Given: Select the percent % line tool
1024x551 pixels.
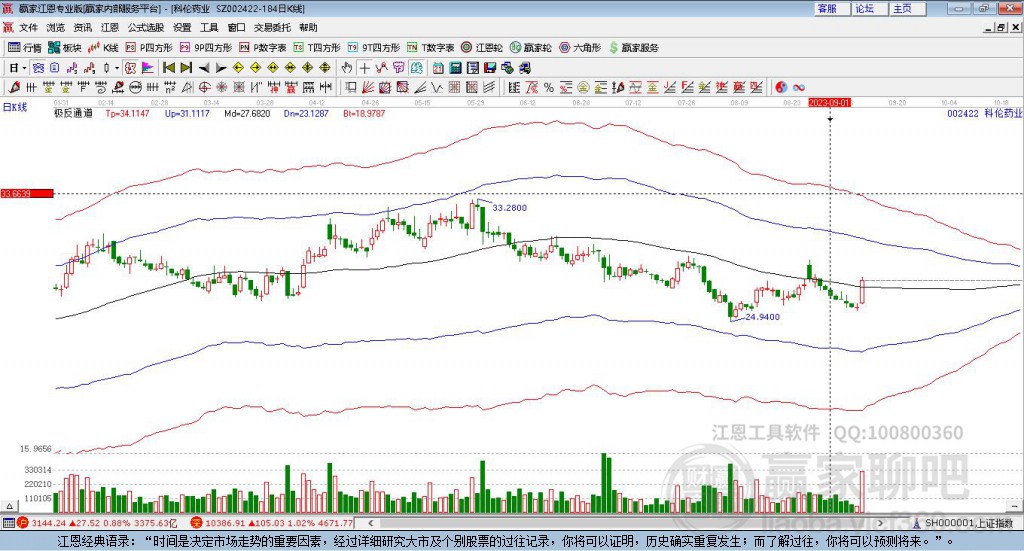Looking at the screenshot, I should pyautogui.click(x=549, y=87).
